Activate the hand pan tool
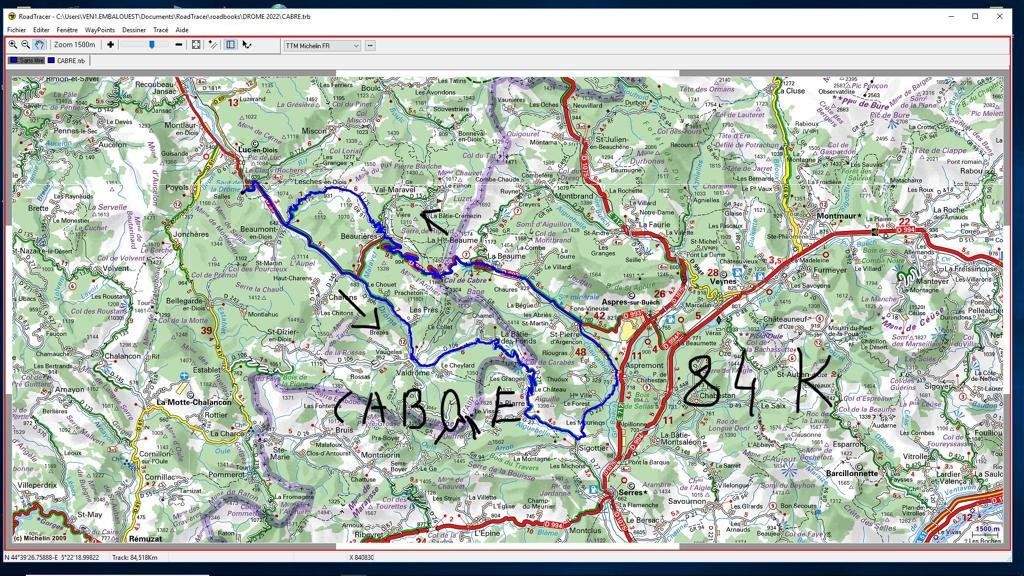This screenshot has width=1024, height=576. point(39,45)
